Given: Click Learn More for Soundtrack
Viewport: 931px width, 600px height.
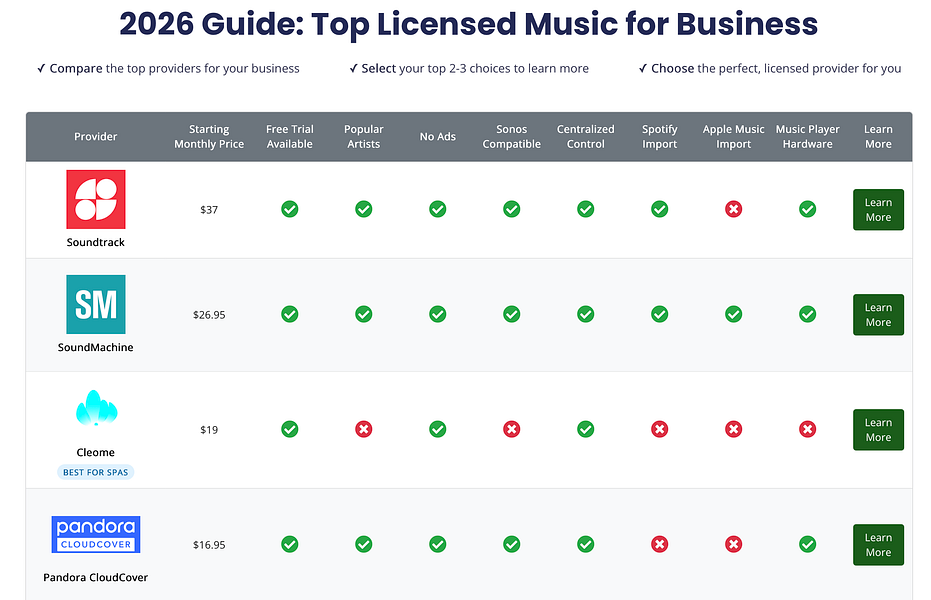Looking at the screenshot, I should click(x=878, y=209).
